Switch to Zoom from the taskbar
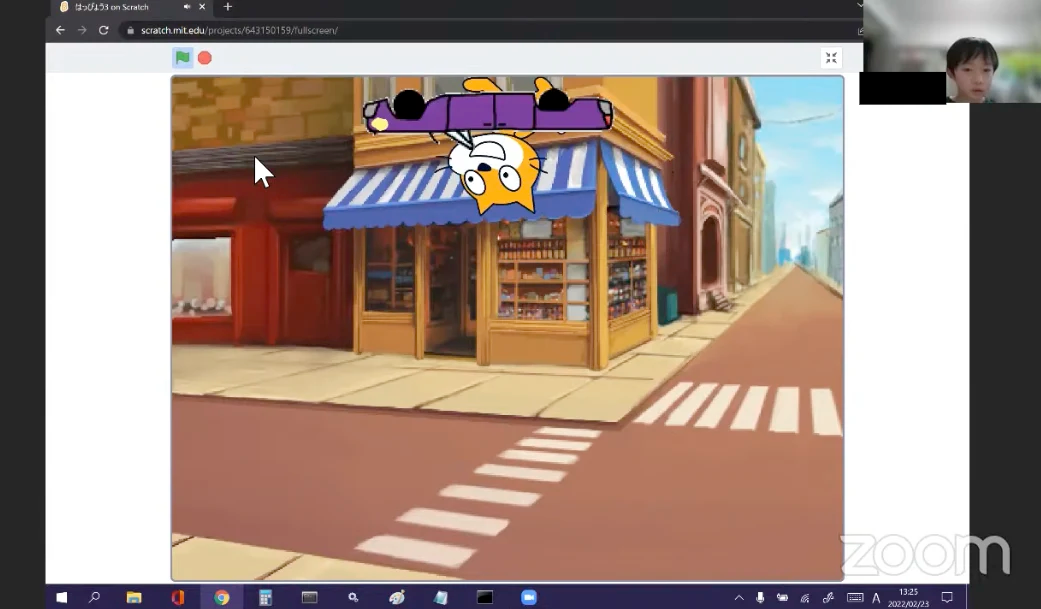 528,597
